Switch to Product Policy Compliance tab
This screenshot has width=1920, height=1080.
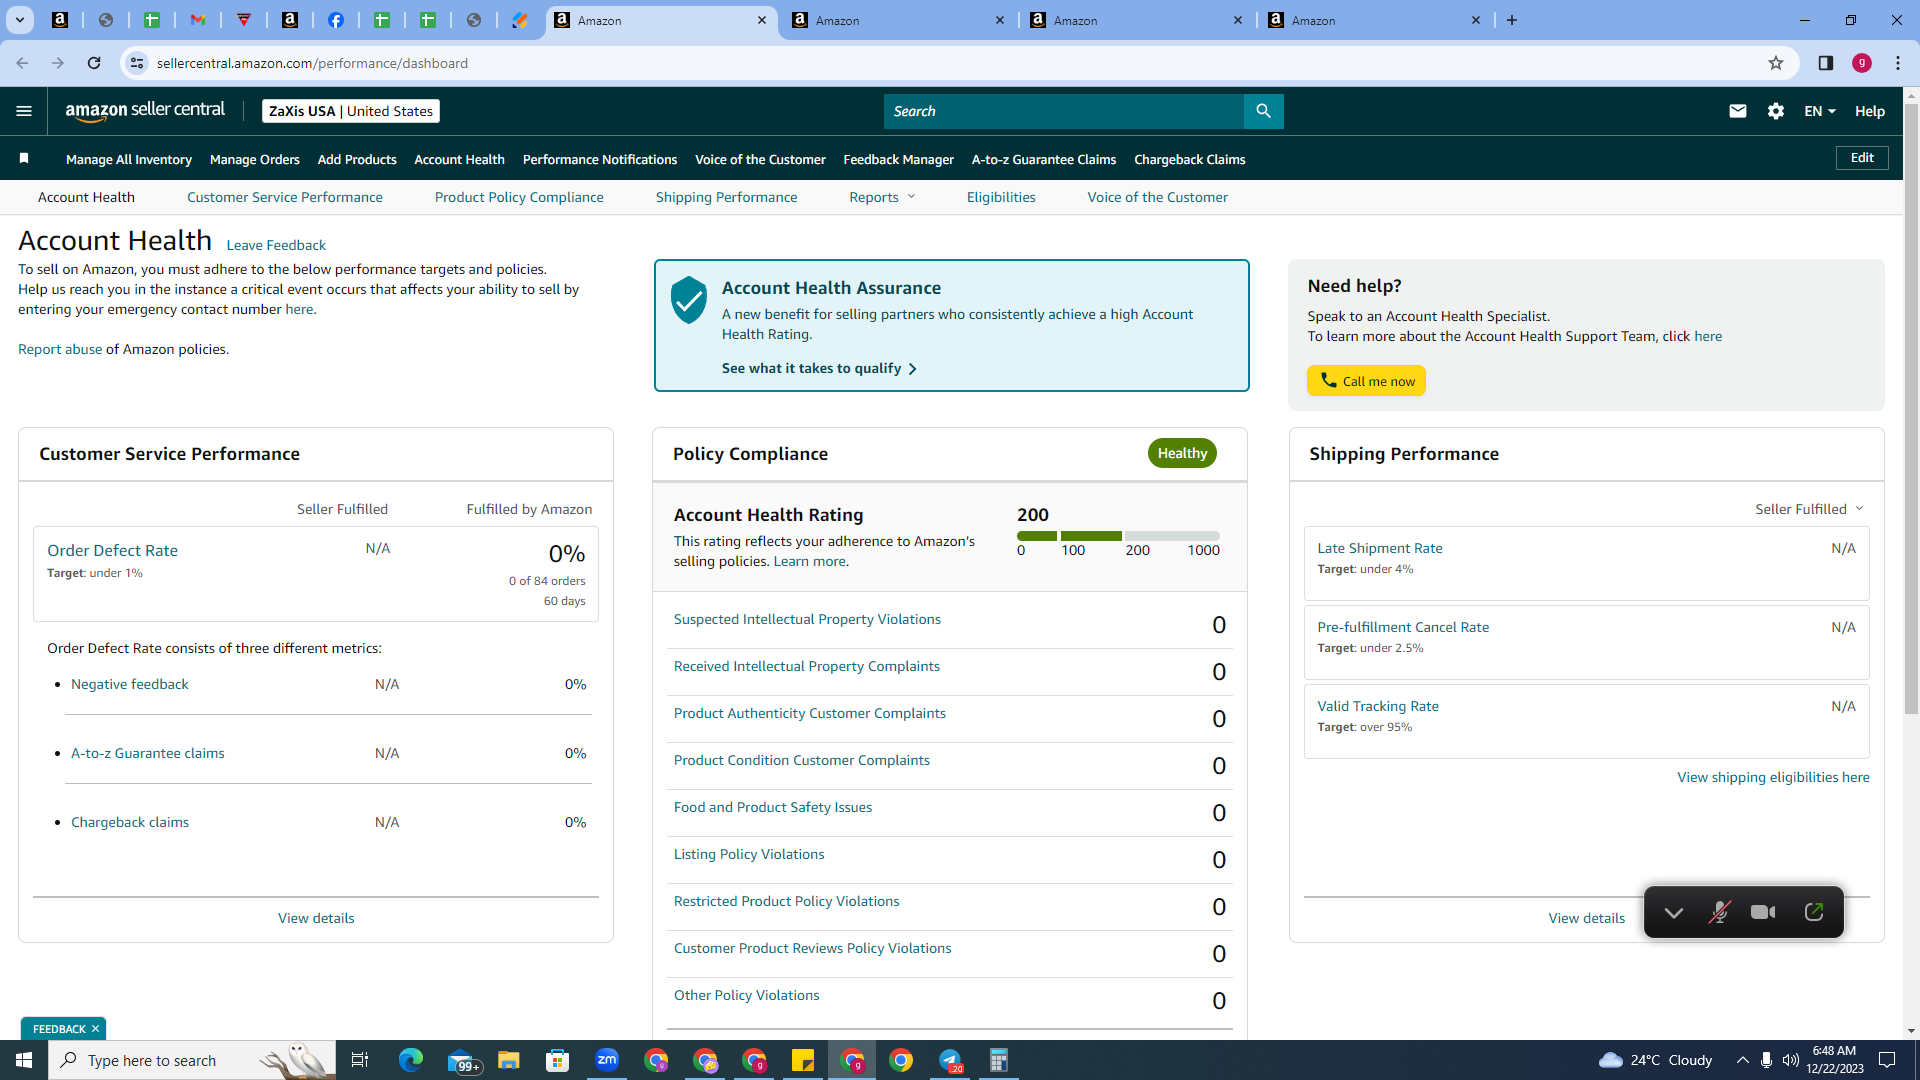click(519, 197)
